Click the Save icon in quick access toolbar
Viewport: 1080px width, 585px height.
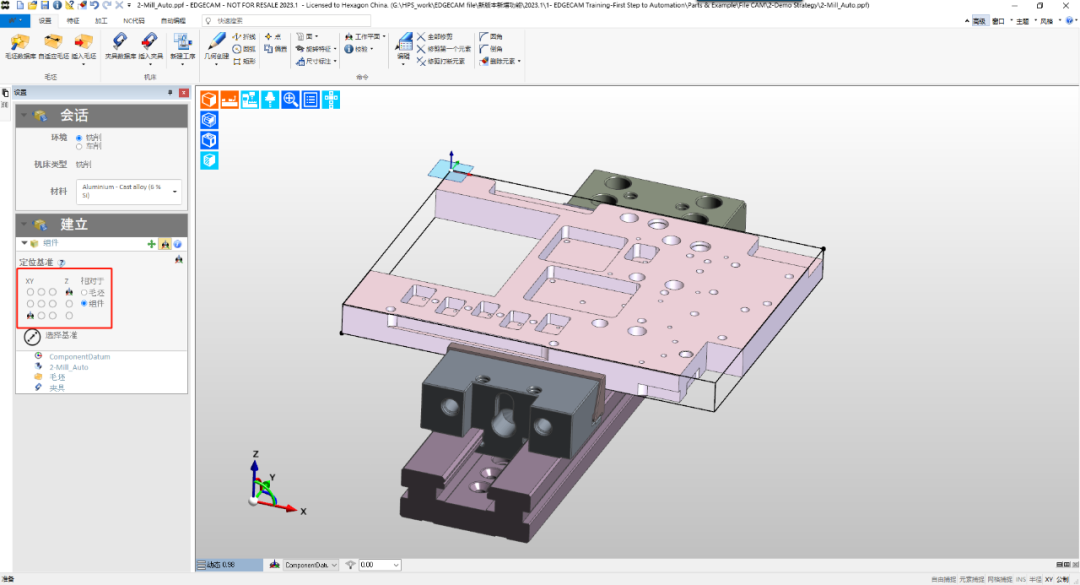click(x=45, y=5)
